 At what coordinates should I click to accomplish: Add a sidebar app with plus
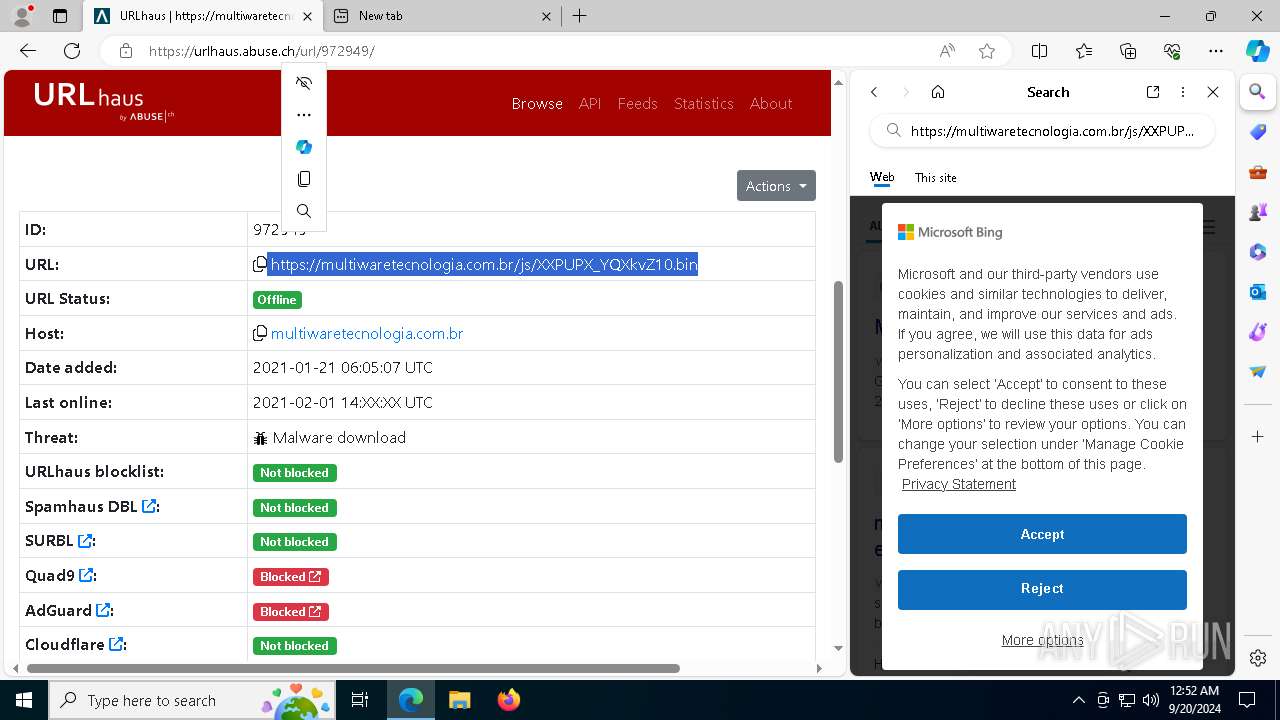point(1258,437)
